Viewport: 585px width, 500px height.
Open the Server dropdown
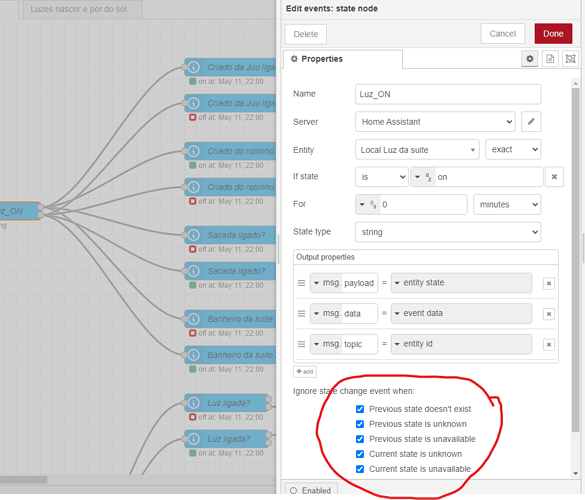435,122
